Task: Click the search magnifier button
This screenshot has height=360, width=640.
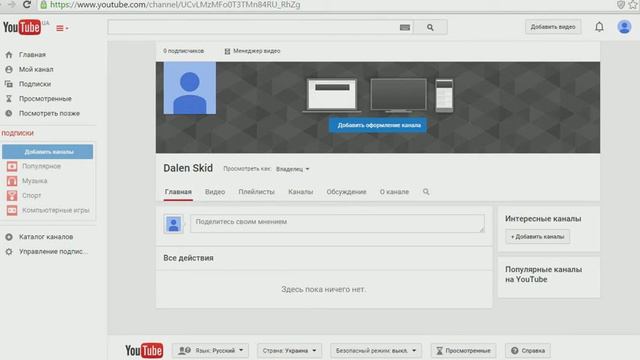Action: point(430,27)
